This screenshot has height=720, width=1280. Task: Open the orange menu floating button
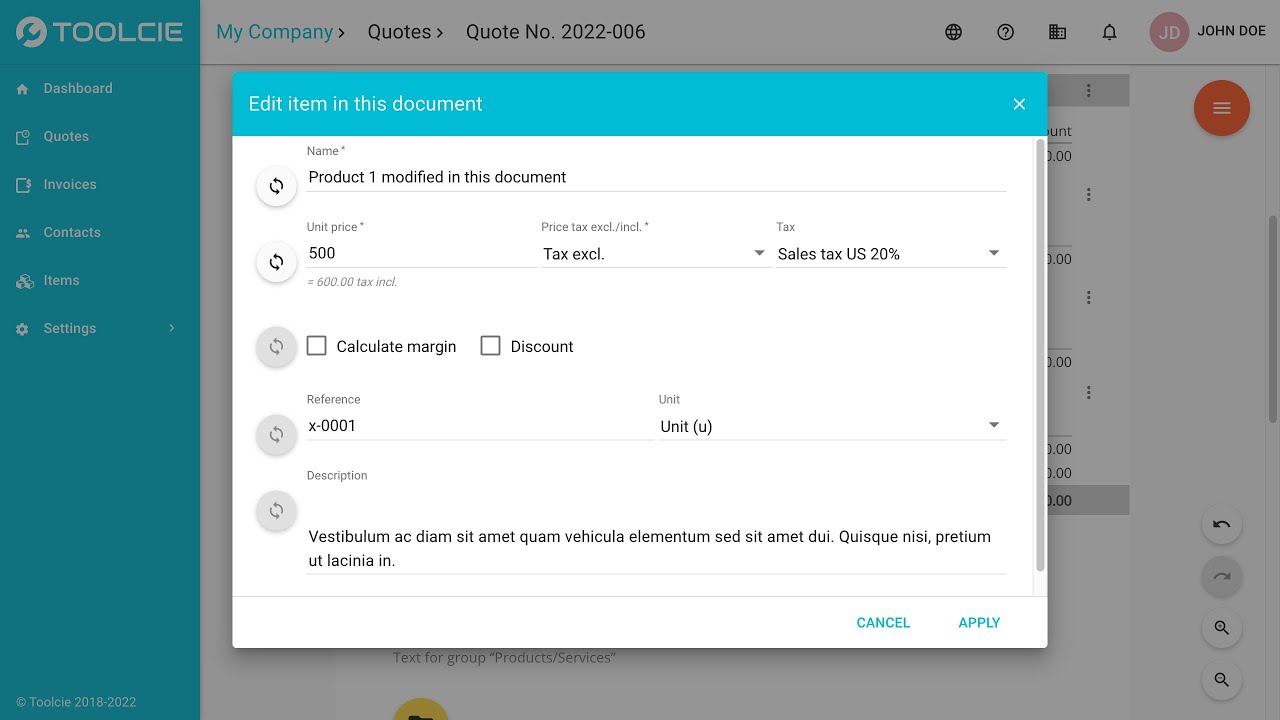click(1222, 108)
